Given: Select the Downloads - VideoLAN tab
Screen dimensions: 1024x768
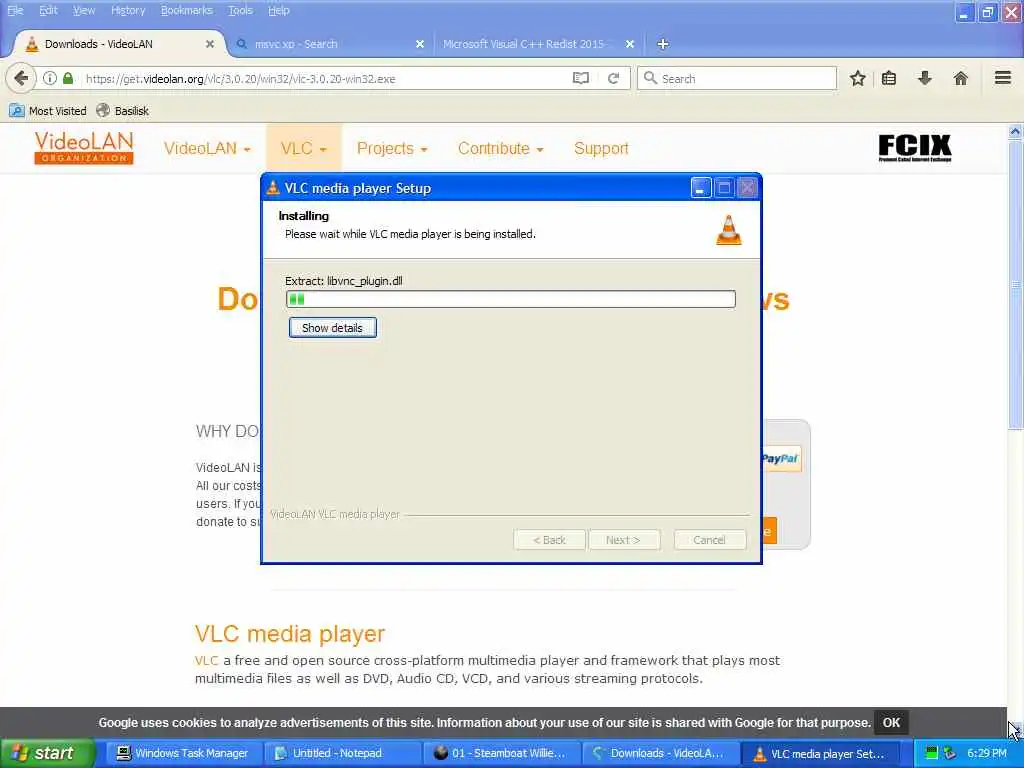Looking at the screenshot, I should coord(118,44).
